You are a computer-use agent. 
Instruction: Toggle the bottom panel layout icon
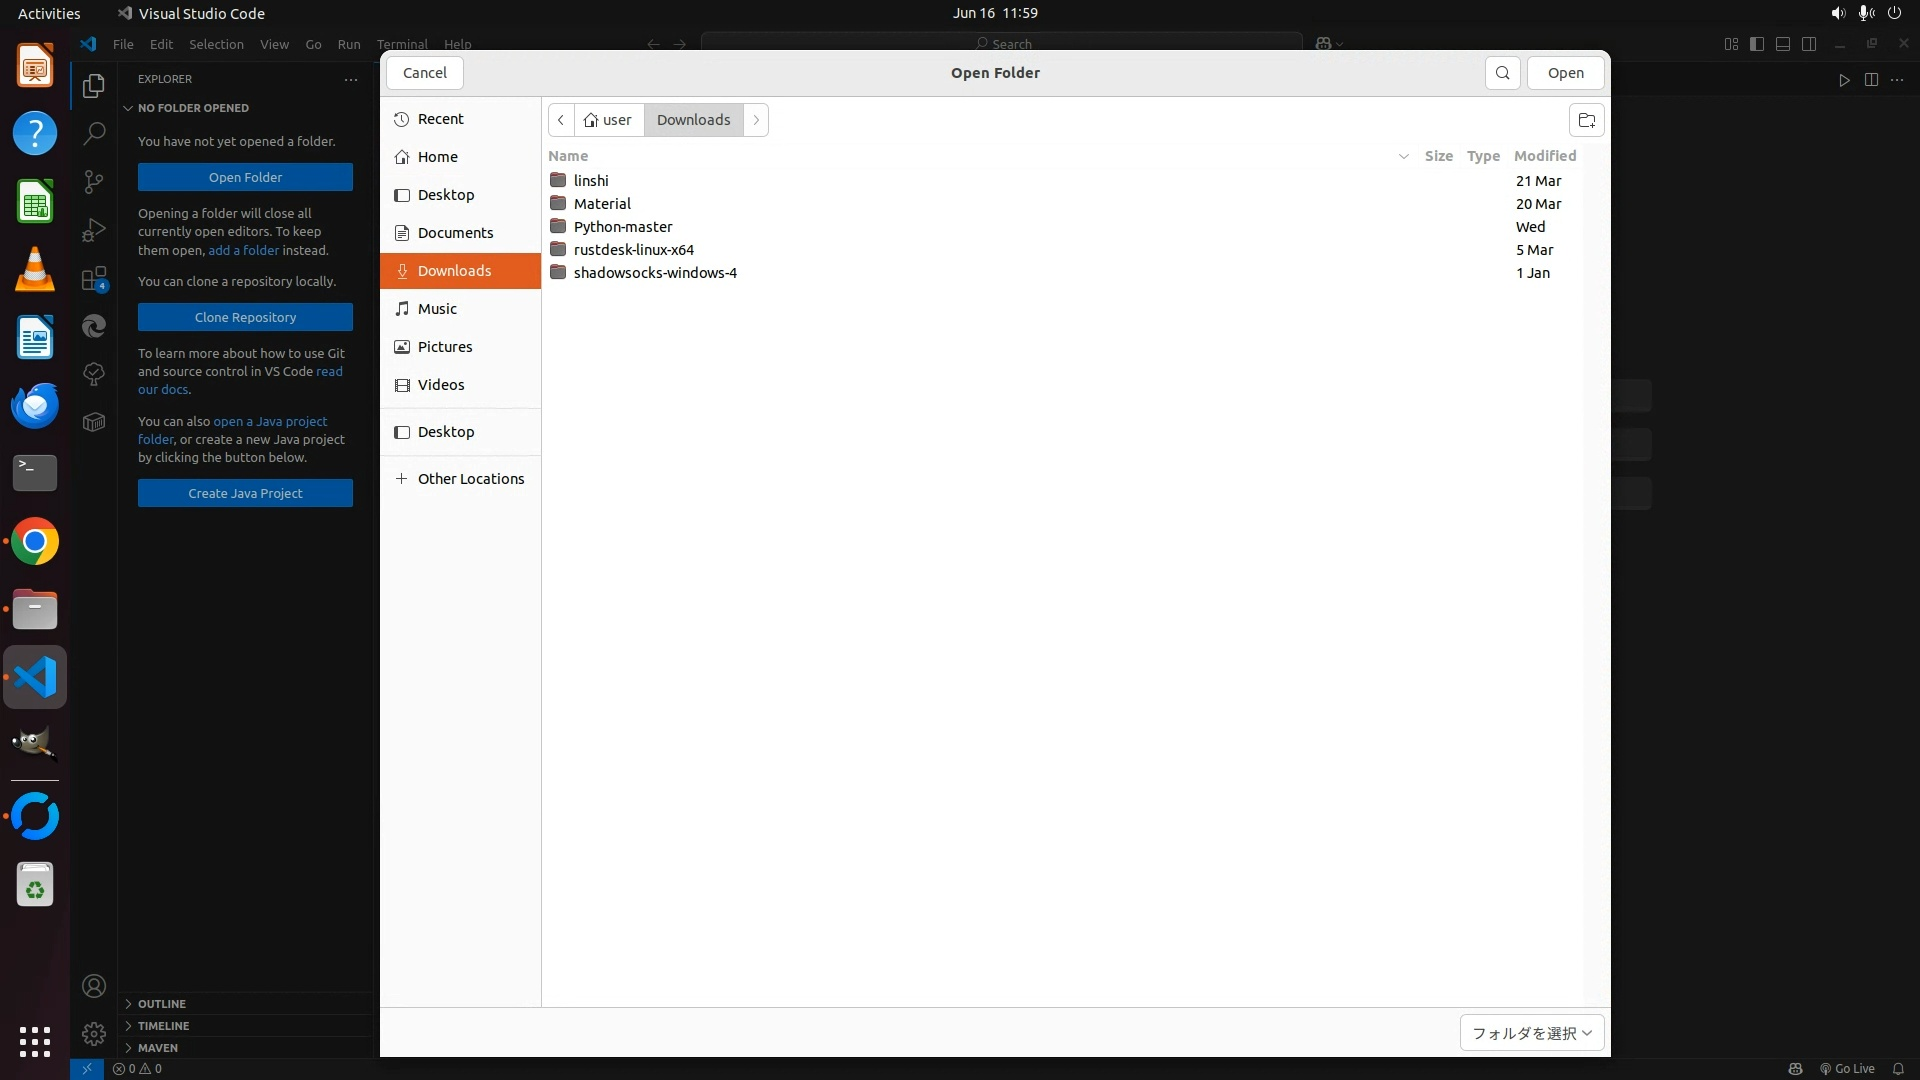point(1783,44)
